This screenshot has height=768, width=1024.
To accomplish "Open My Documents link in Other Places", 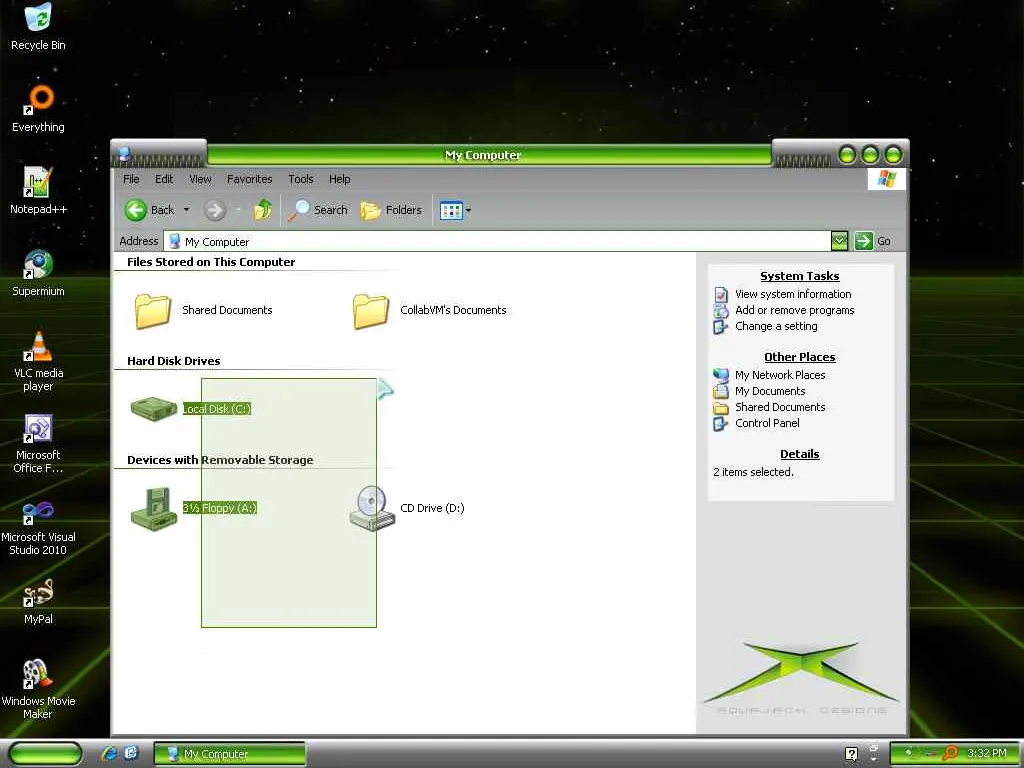I will [770, 391].
